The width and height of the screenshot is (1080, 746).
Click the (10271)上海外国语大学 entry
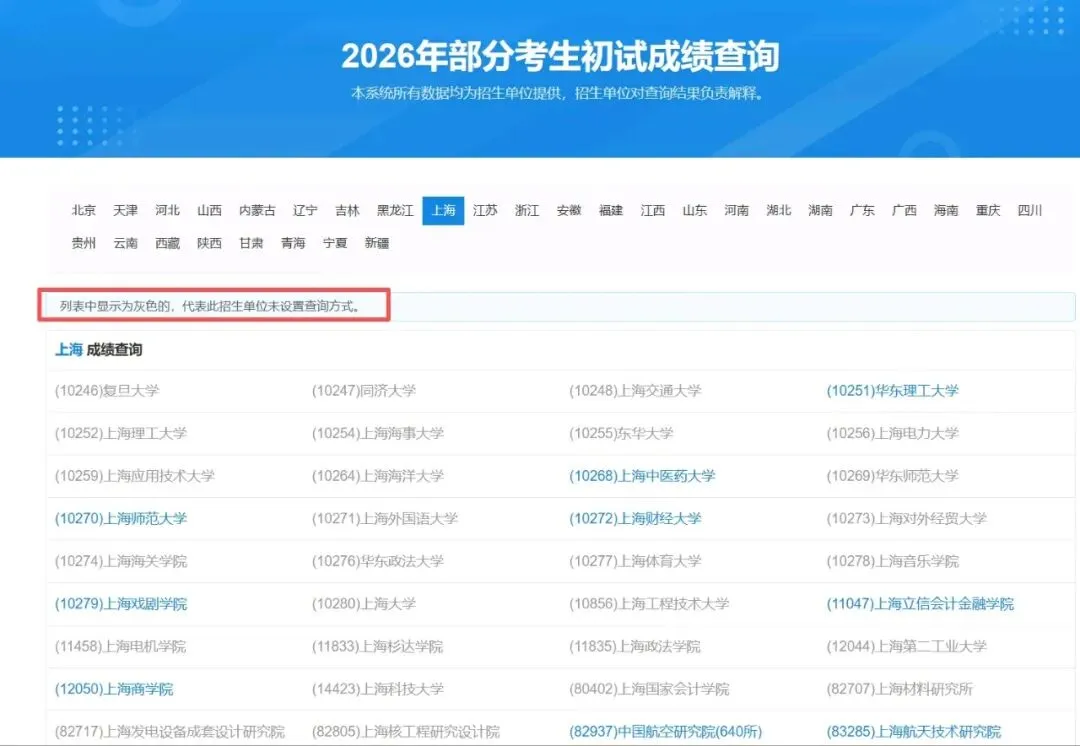pos(385,519)
